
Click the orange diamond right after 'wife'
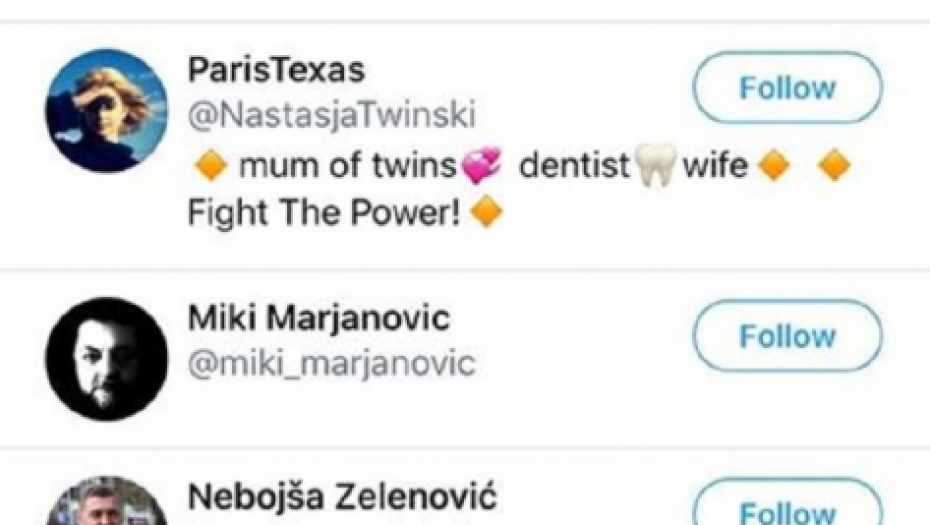[x=774, y=166]
